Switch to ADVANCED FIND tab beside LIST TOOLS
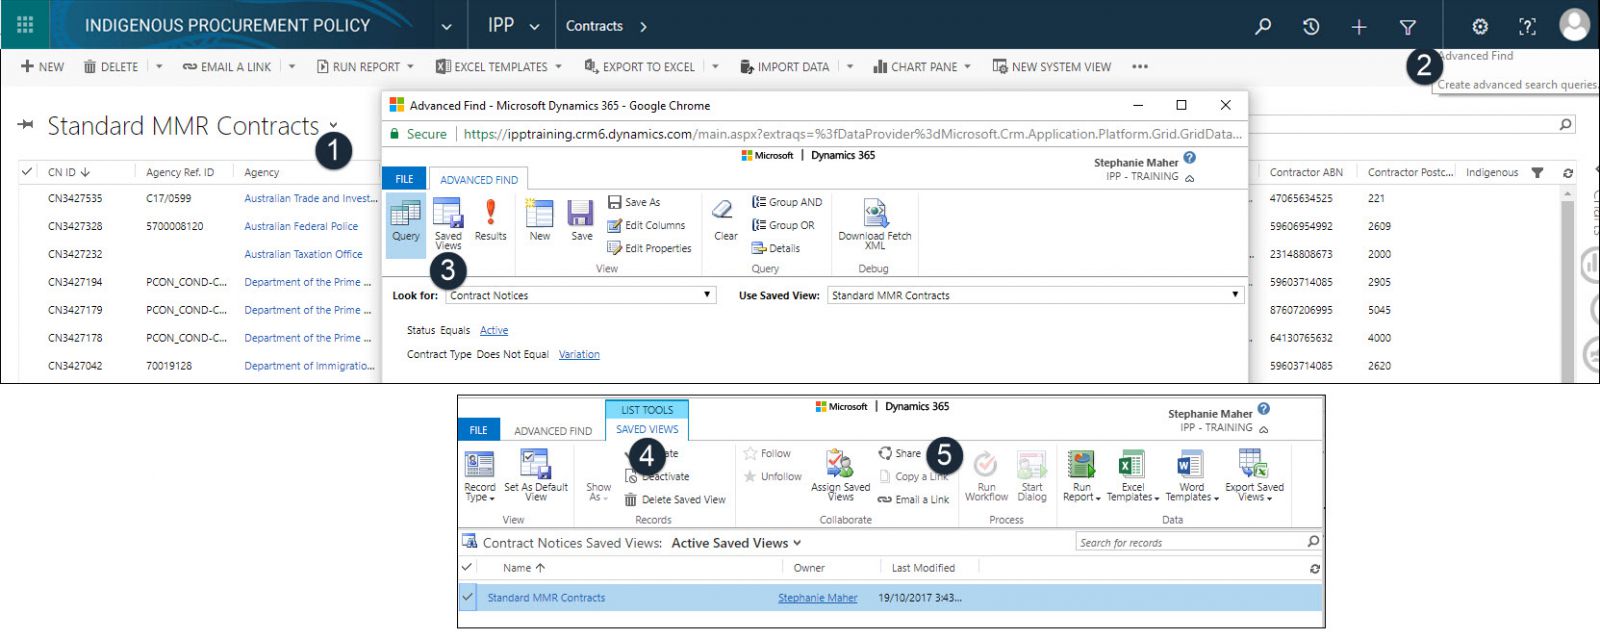Screen dimensions: 1600x639 coord(553,431)
